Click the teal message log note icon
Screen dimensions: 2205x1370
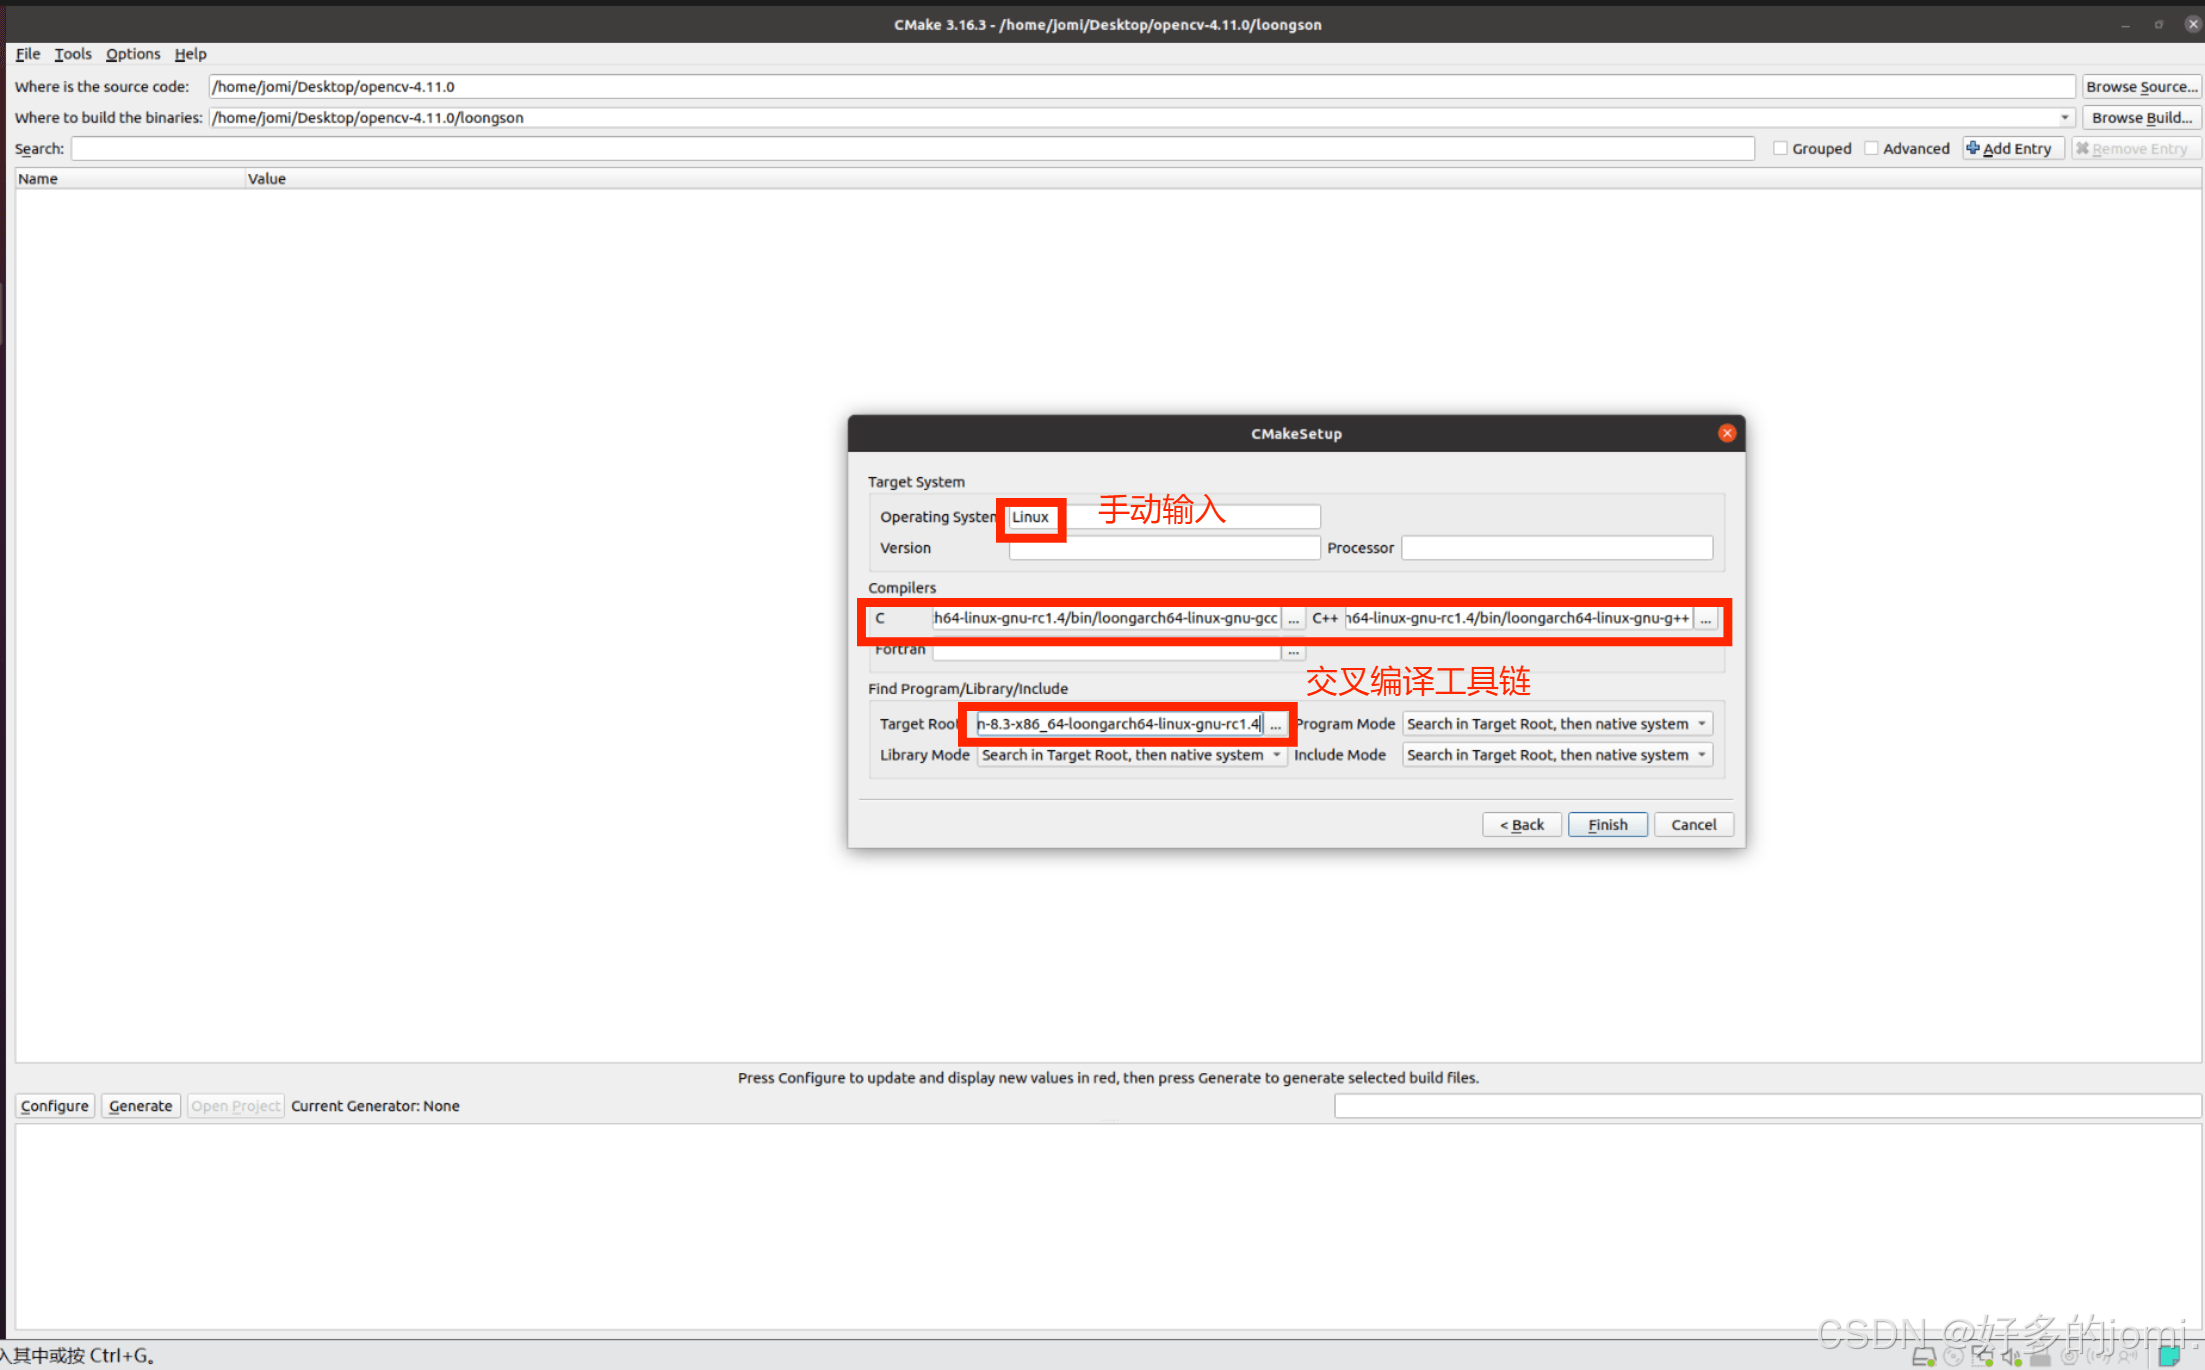(2169, 1356)
